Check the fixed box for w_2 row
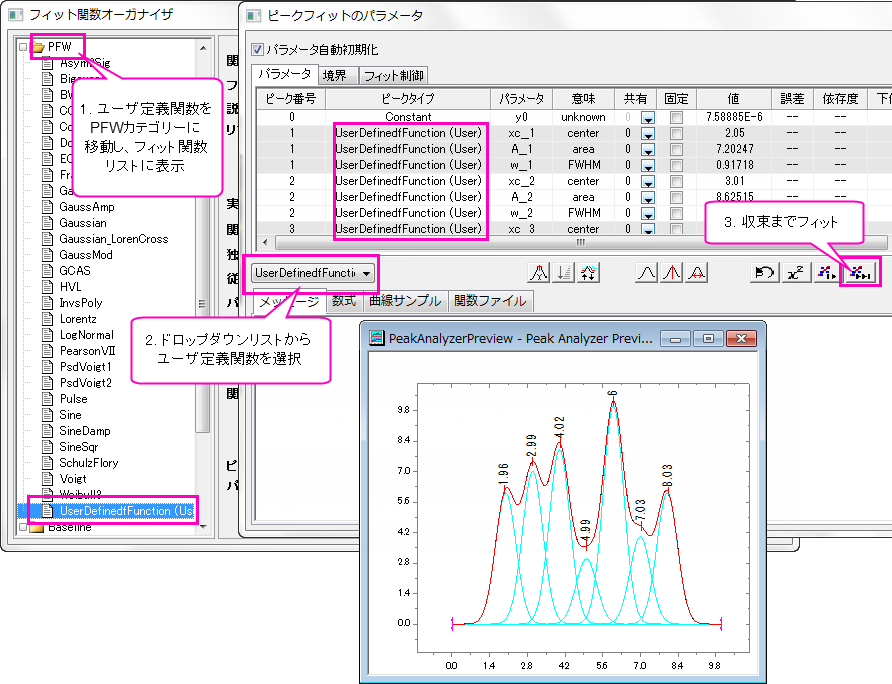 676,213
